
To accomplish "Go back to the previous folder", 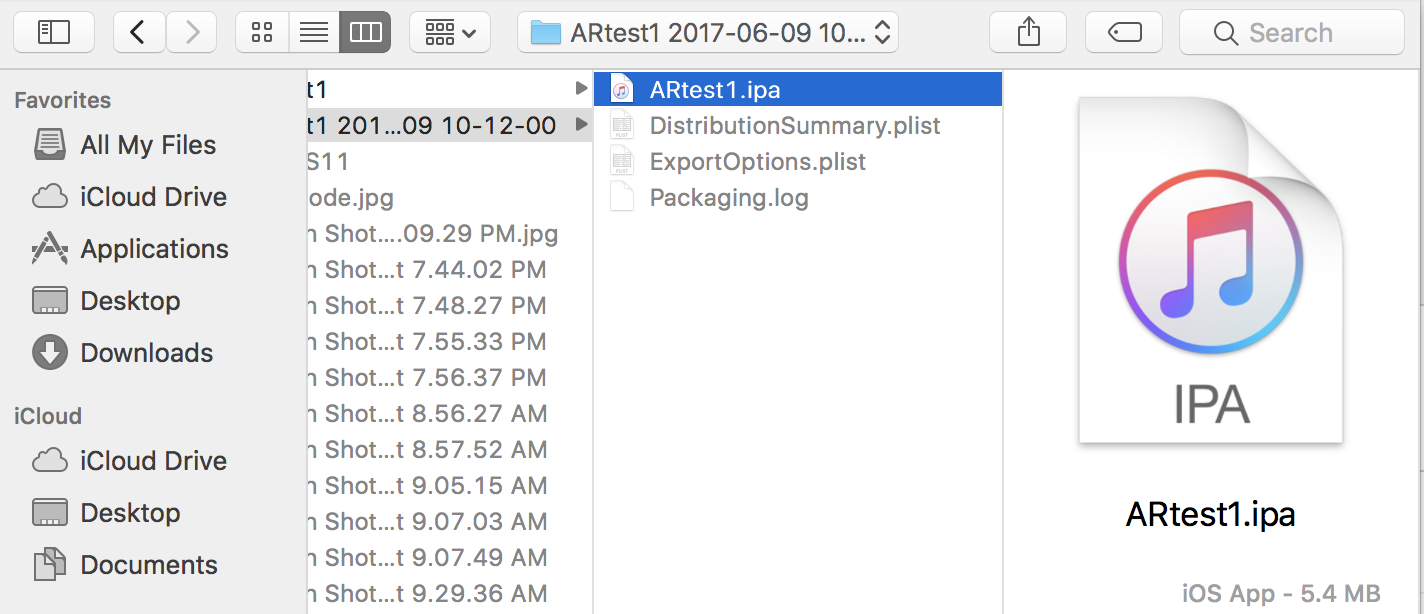I will tap(139, 33).
